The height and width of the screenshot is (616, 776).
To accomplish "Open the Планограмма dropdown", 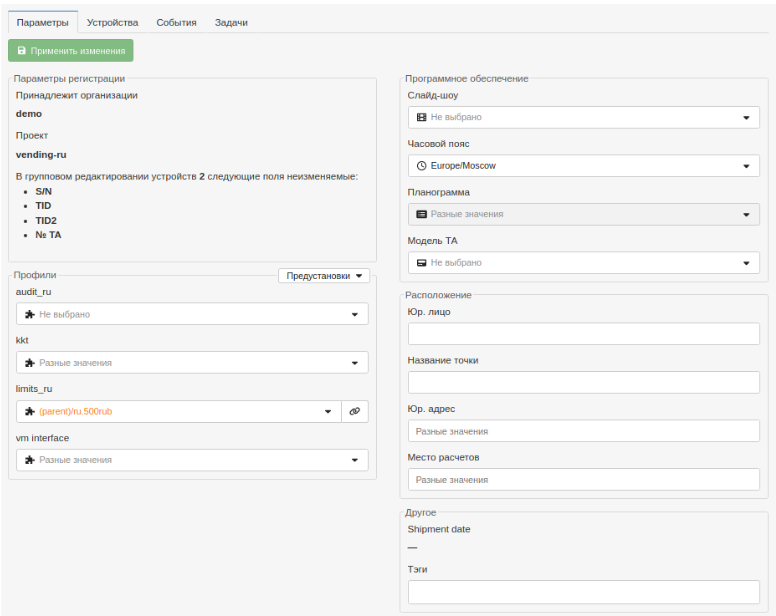I will [583, 214].
